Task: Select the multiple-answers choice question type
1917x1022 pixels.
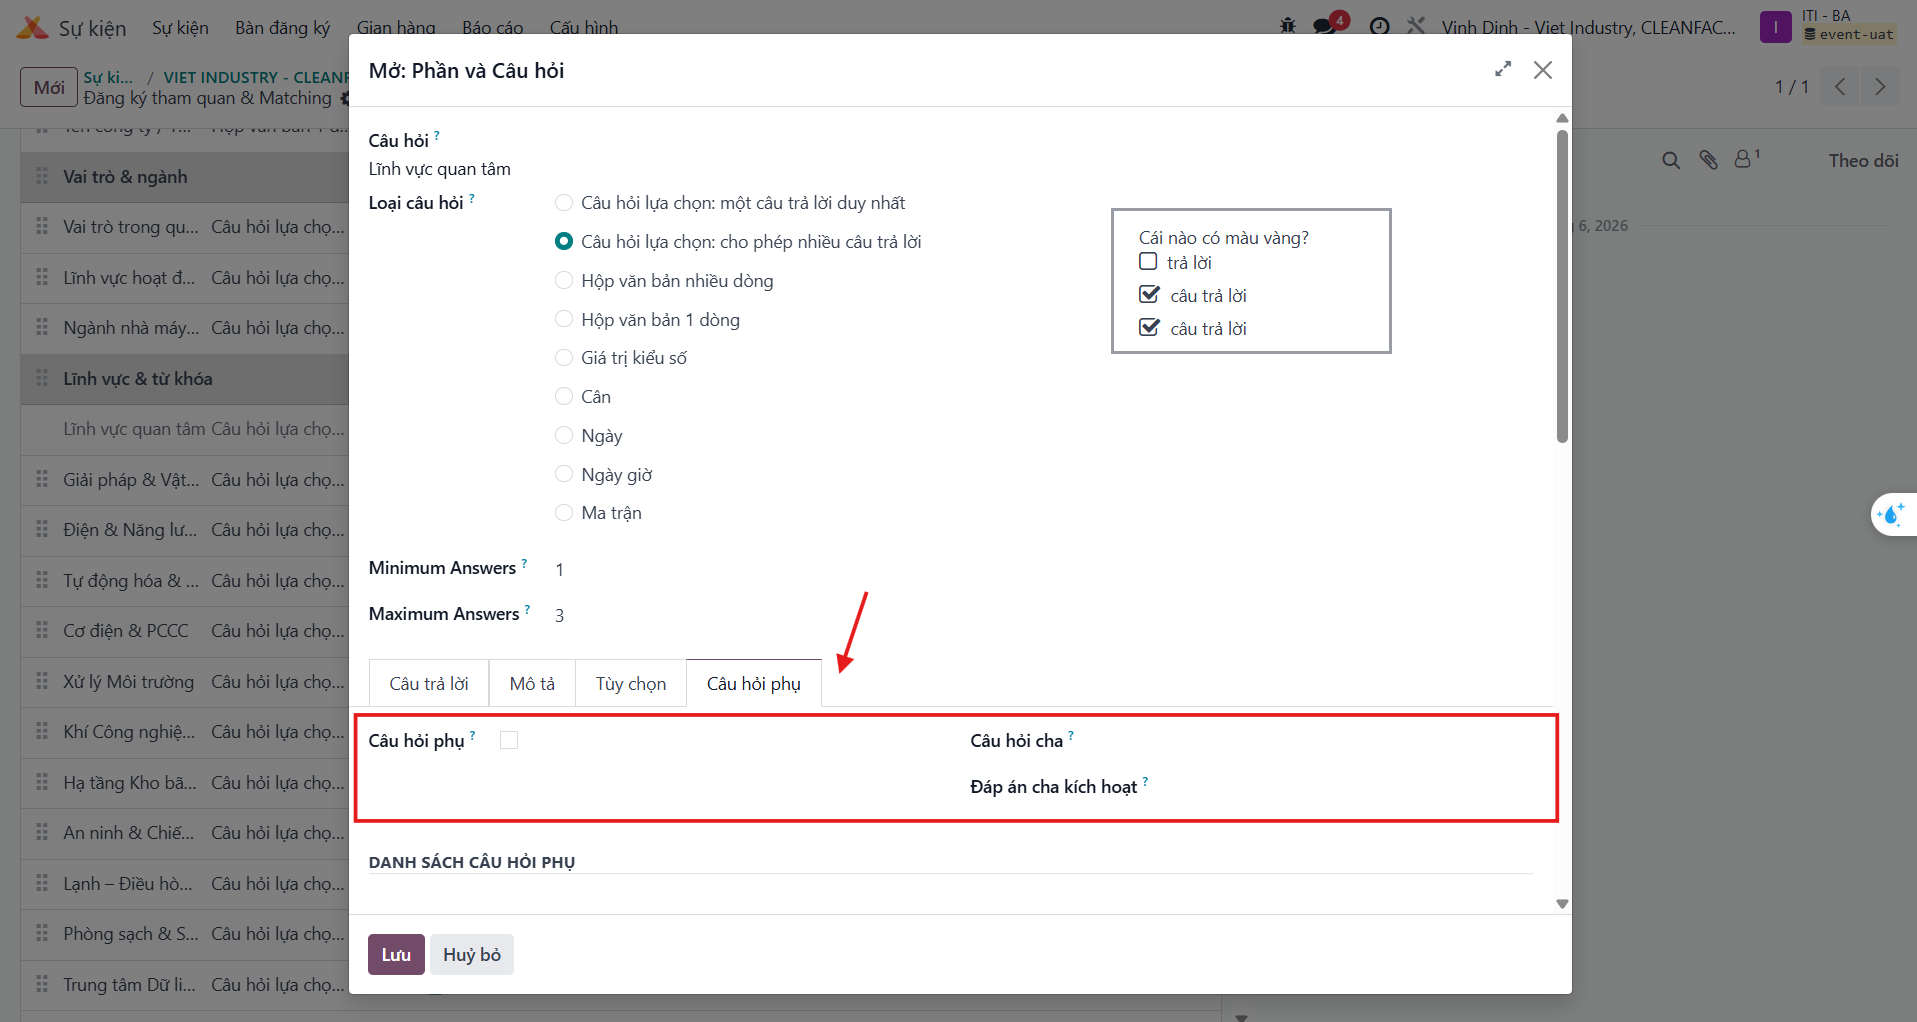Action: click(x=564, y=241)
